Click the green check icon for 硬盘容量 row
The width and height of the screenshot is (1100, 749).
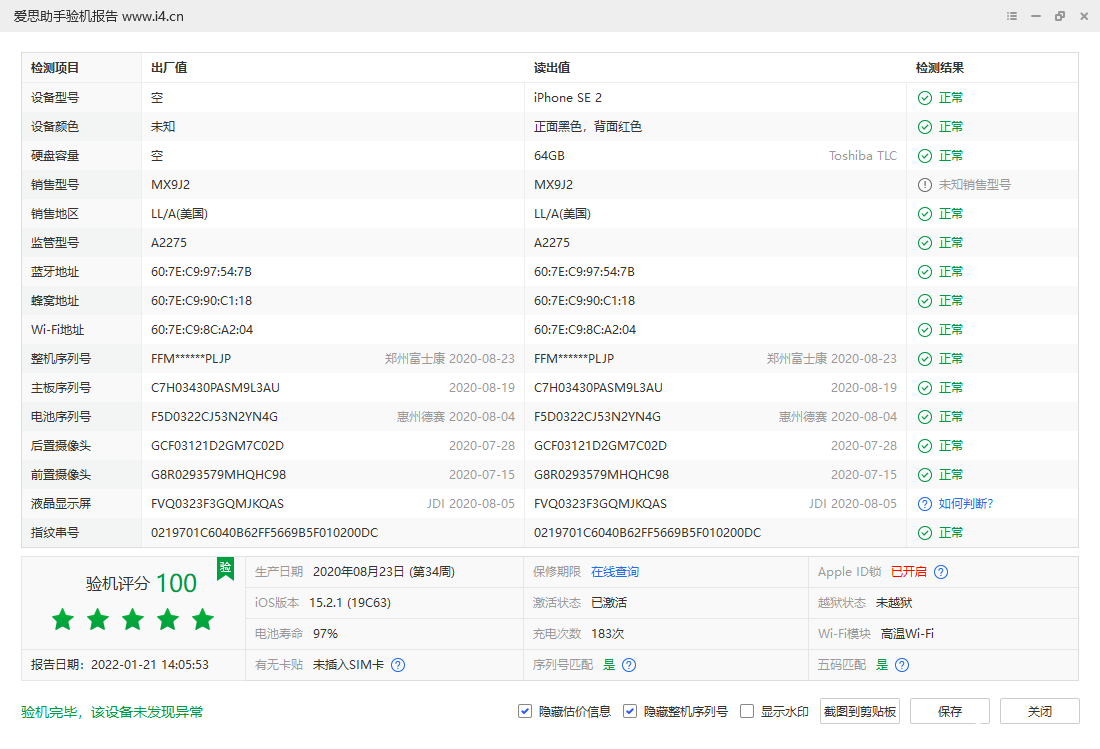coord(925,156)
